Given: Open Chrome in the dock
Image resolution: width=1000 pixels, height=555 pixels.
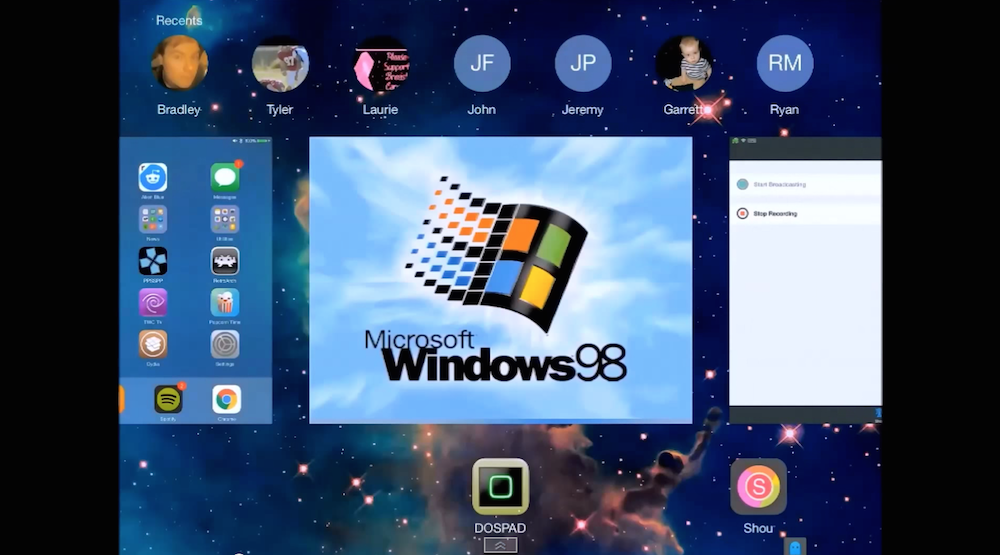Looking at the screenshot, I should pos(227,399).
